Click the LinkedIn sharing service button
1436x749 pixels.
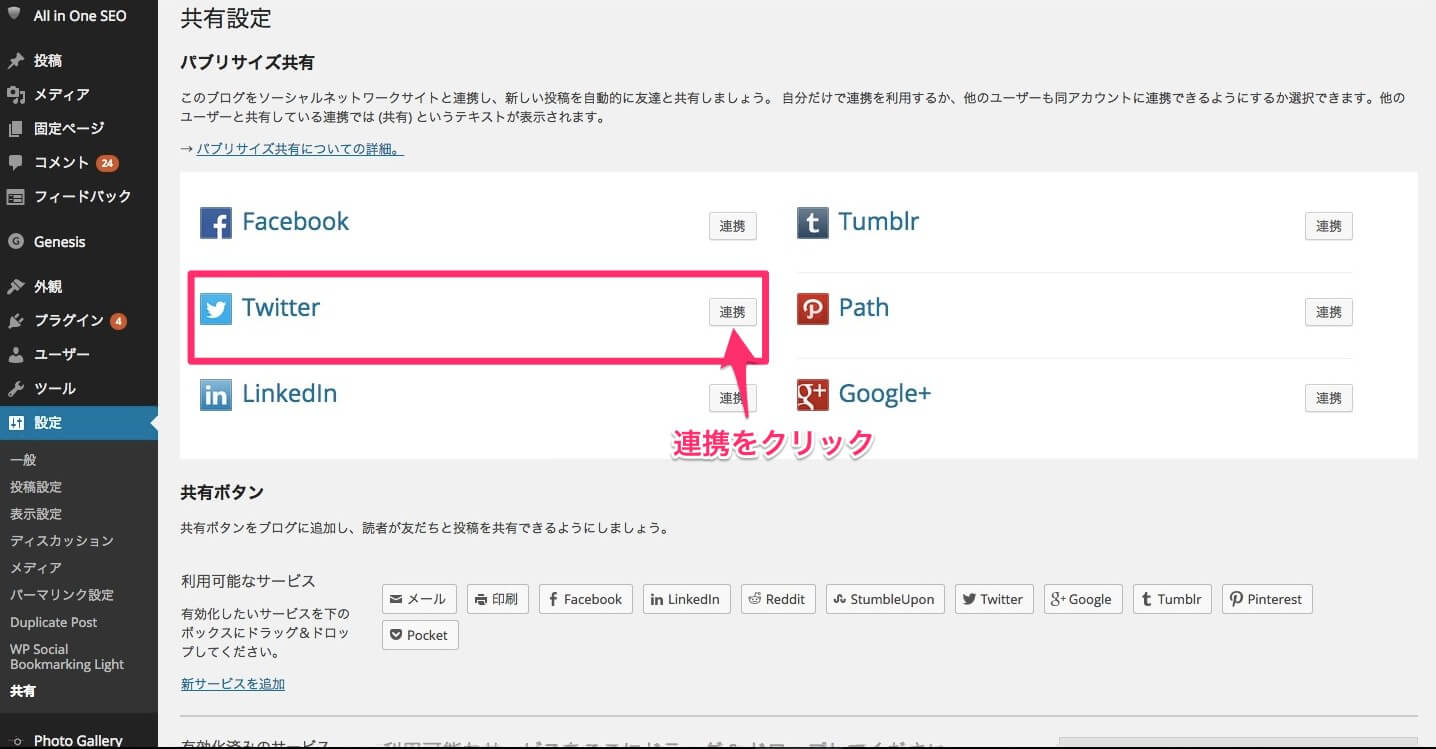tap(687, 599)
